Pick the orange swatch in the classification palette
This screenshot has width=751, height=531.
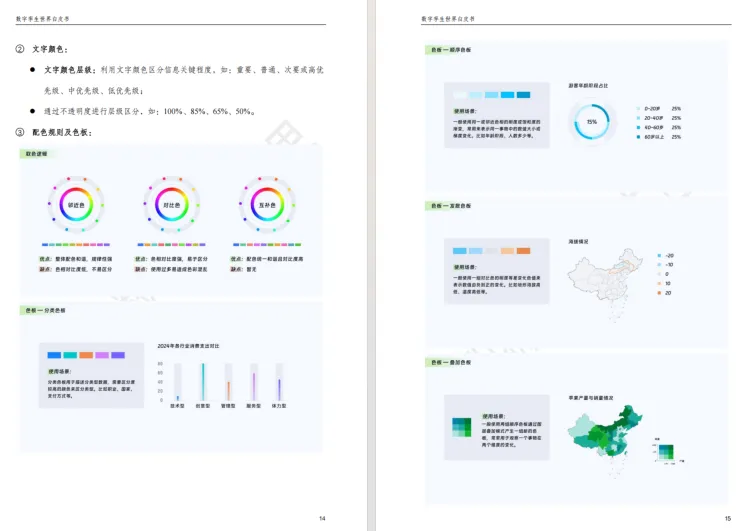(86, 355)
